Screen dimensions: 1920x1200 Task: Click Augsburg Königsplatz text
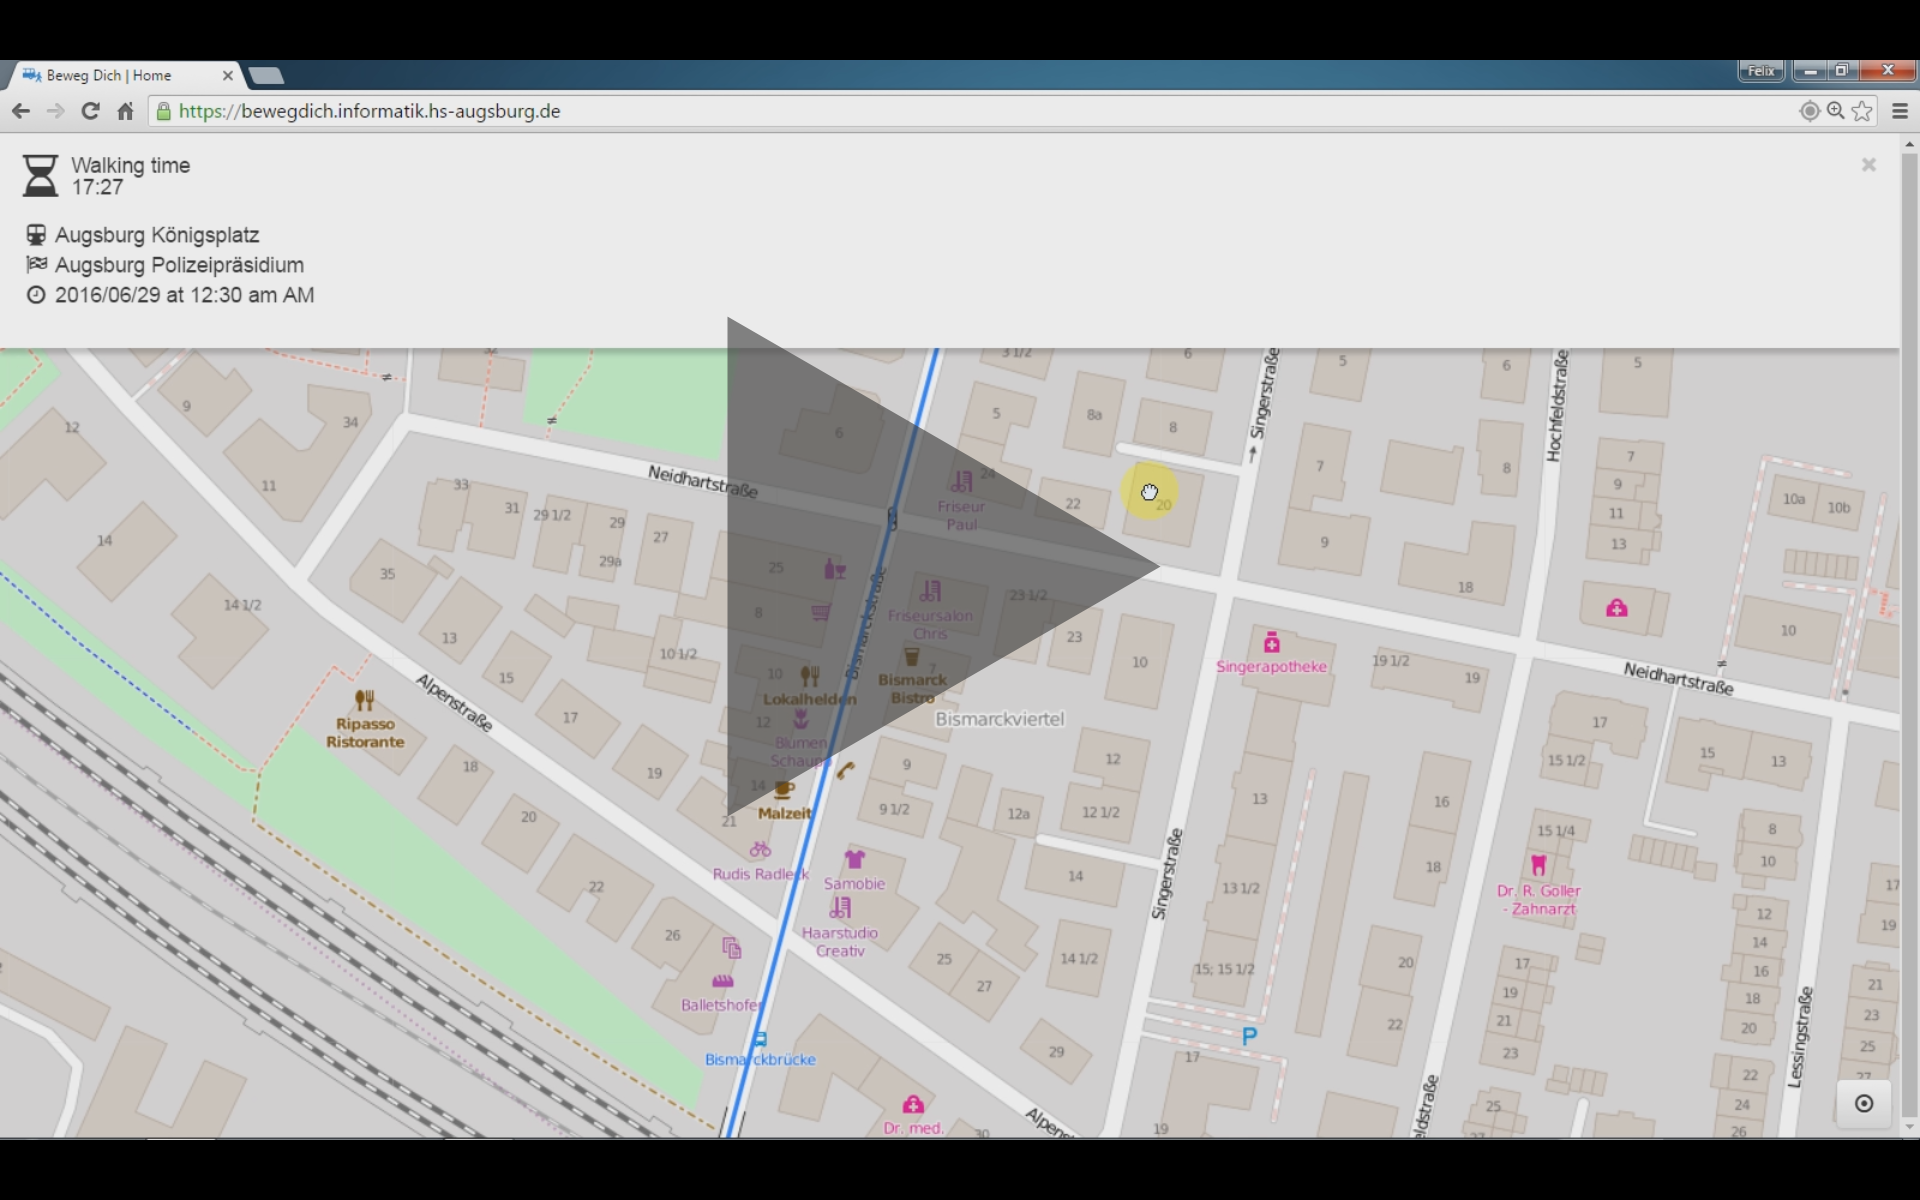[157, 235]
